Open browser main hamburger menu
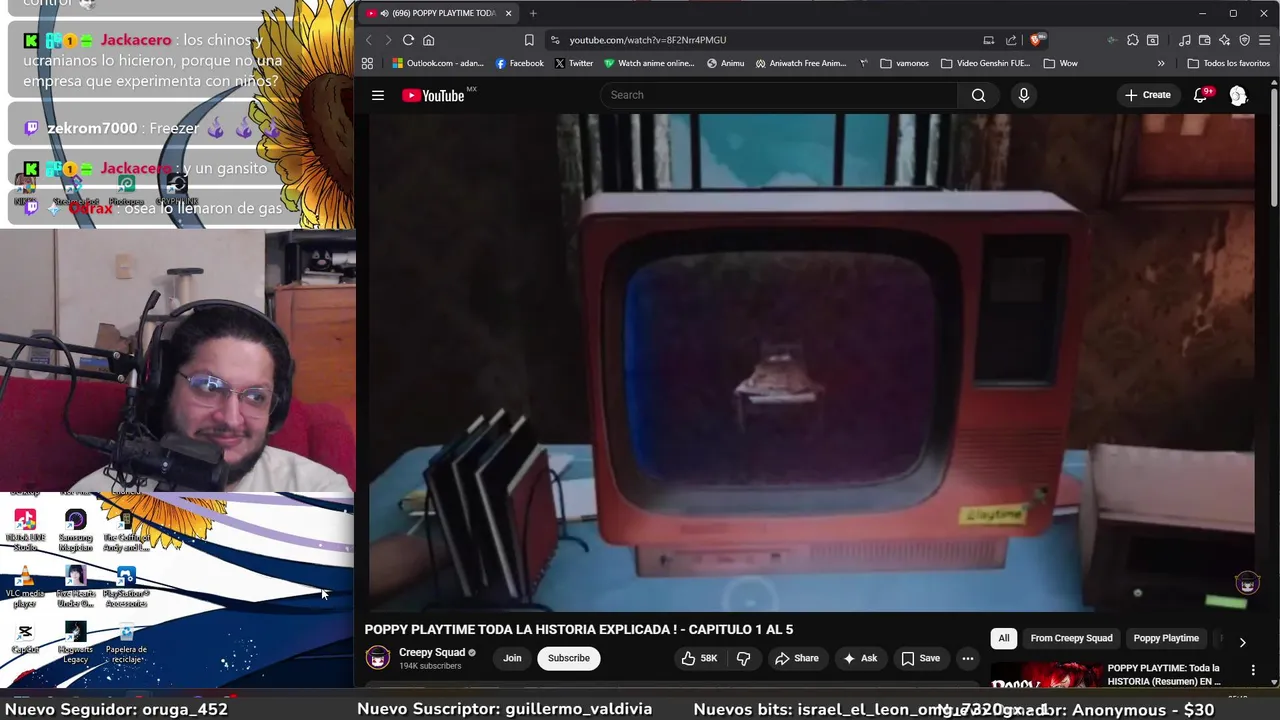 tap(1265, 40)
